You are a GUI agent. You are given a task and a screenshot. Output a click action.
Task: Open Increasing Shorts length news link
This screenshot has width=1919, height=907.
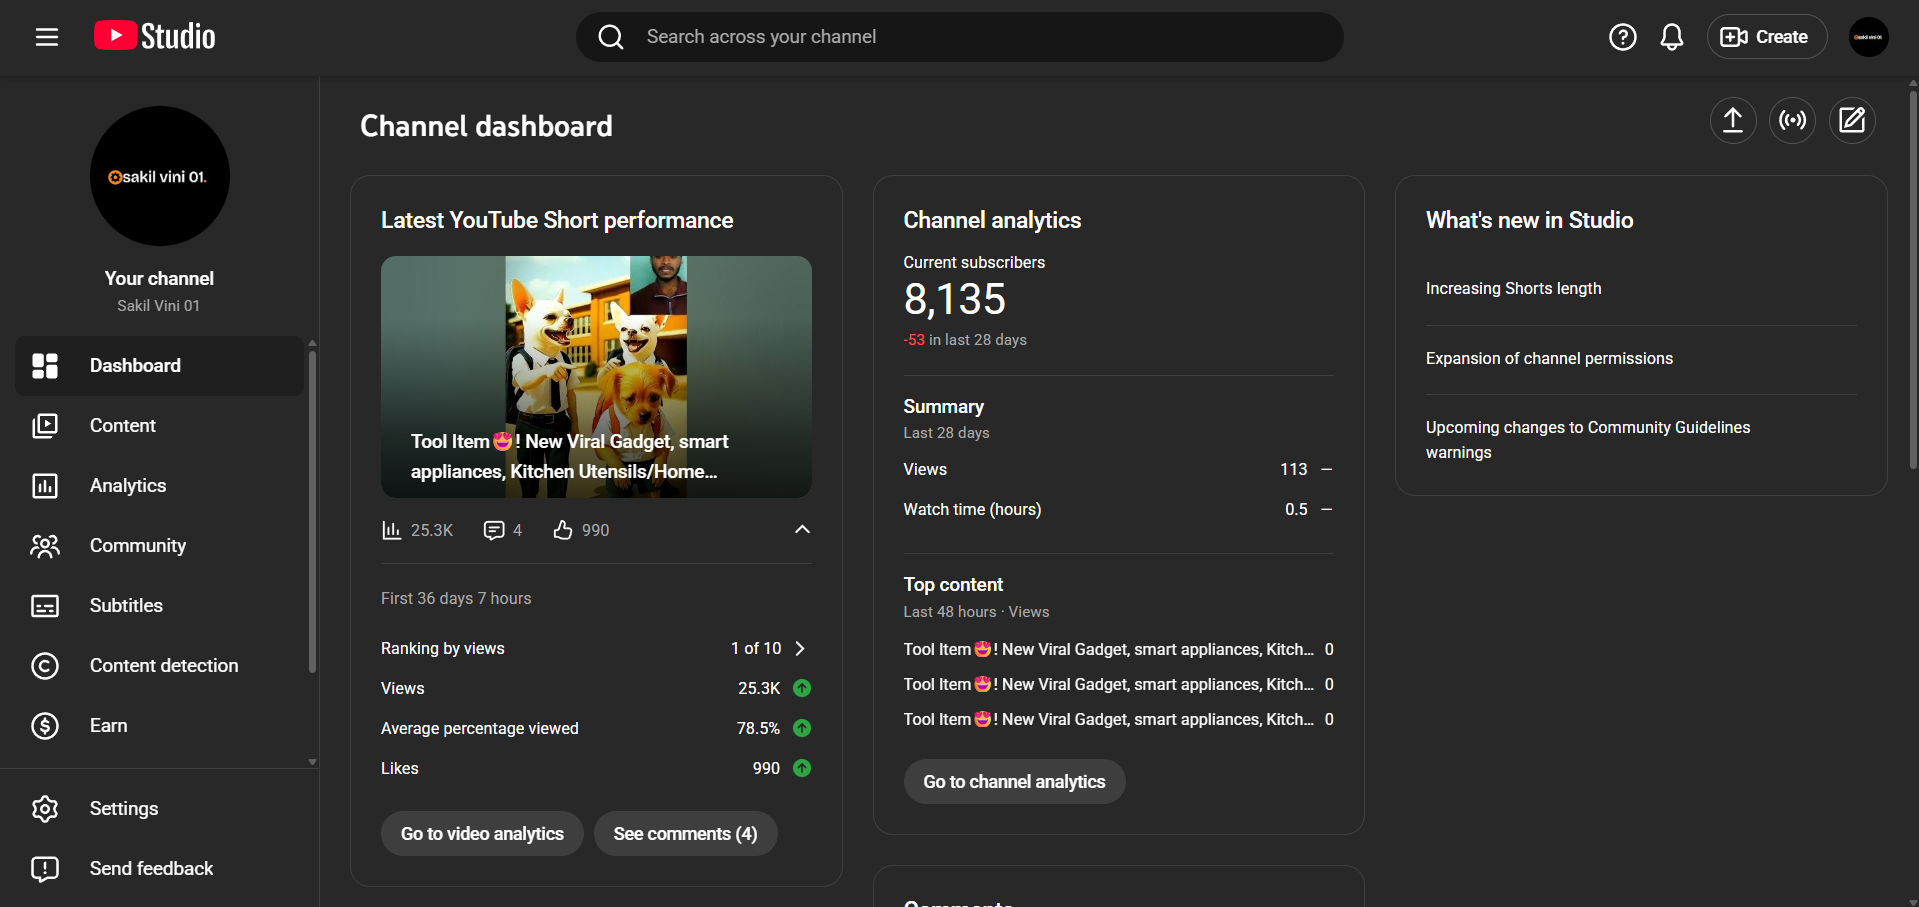[x=1513, y=289]
